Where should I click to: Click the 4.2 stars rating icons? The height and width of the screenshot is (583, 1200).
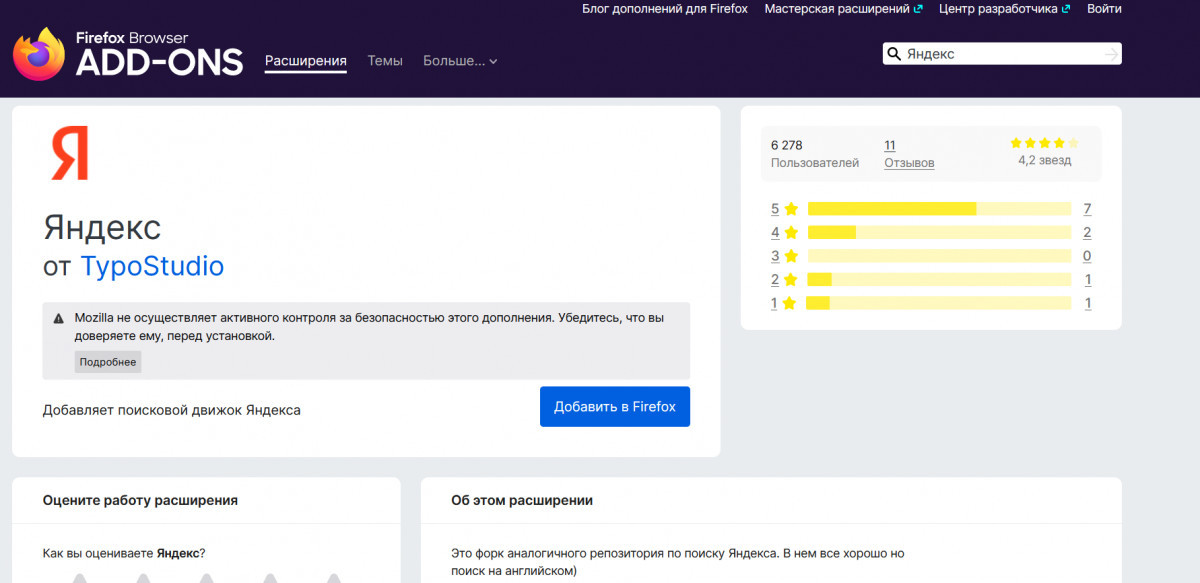tap(1044, 143)
